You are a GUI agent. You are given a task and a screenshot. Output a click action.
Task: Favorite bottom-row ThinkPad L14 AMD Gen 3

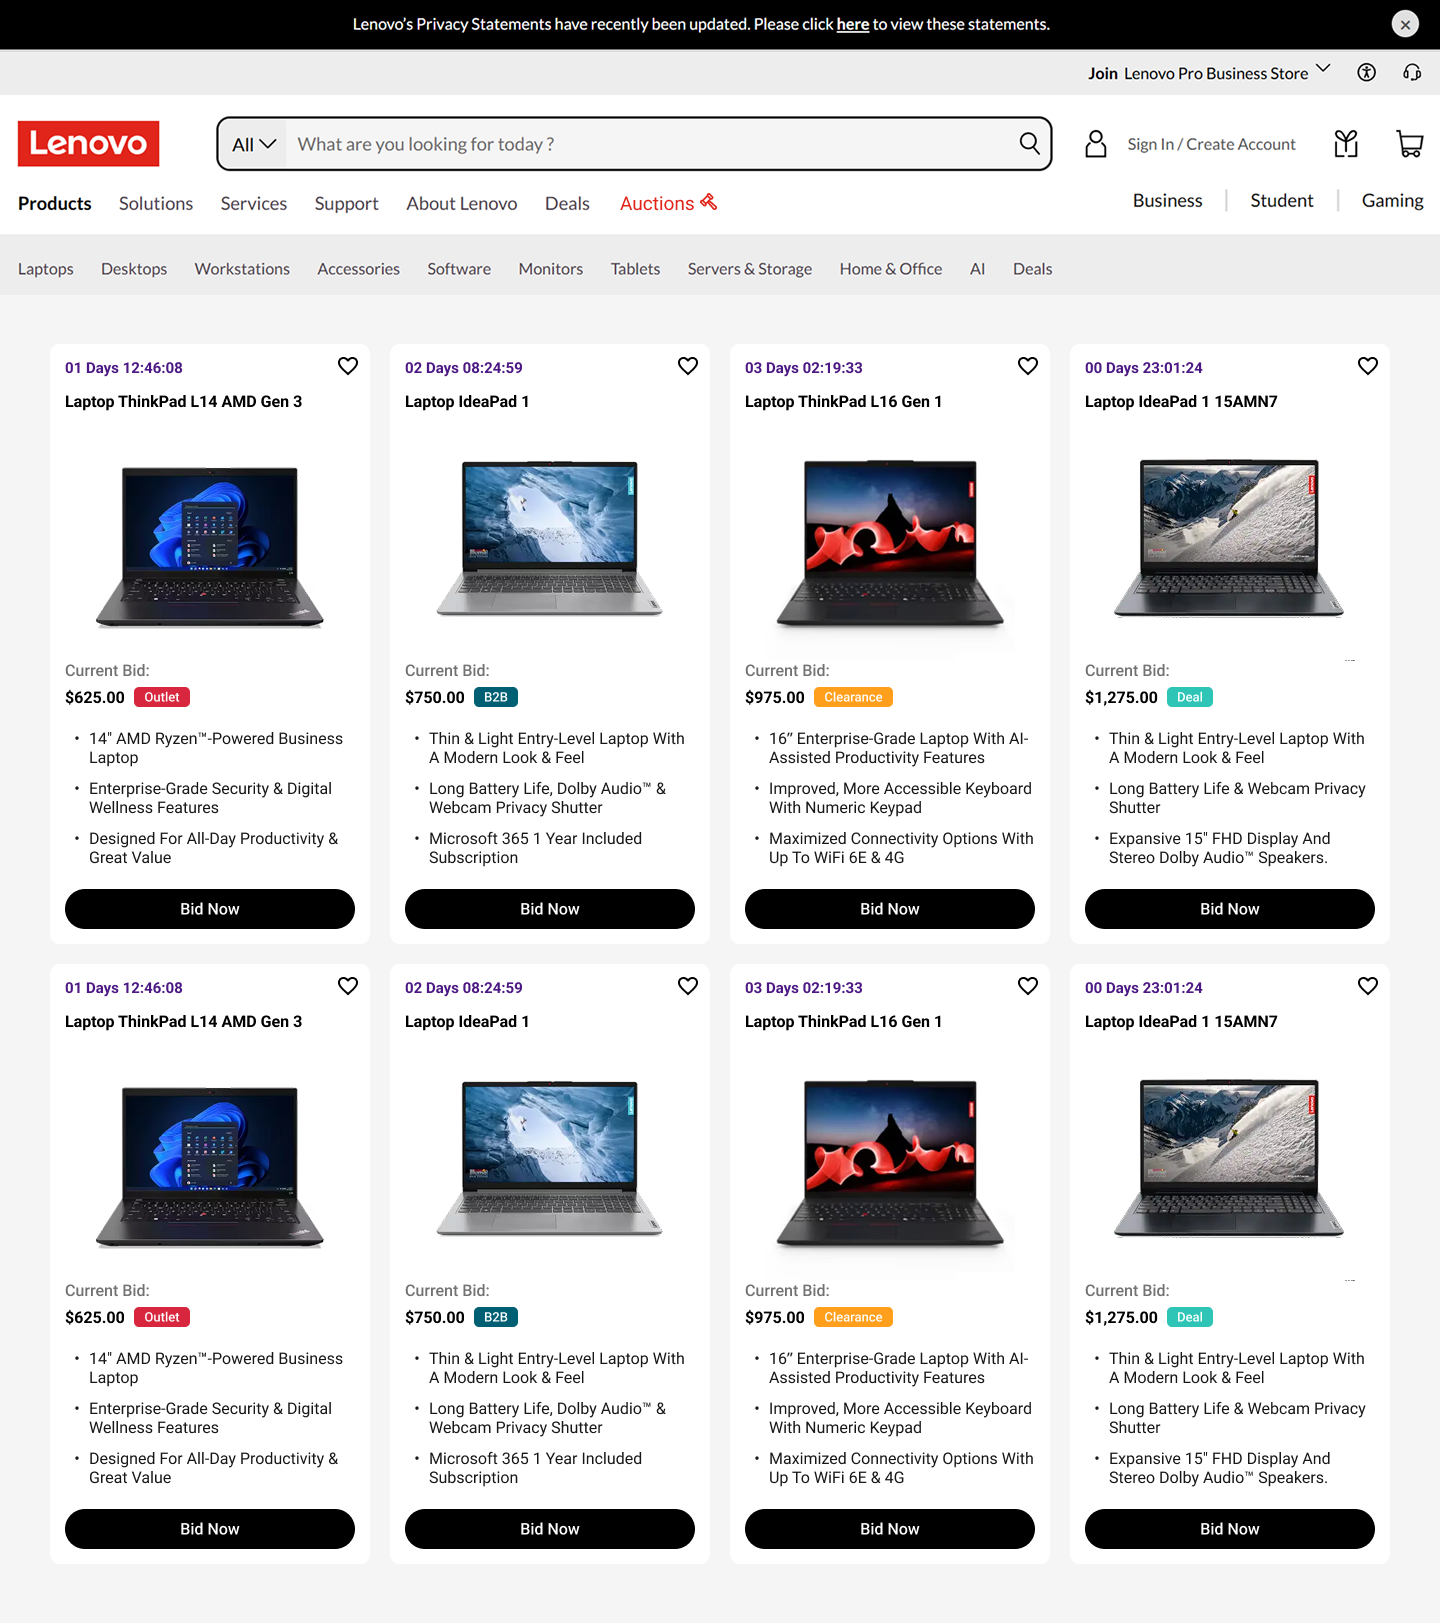[348, 986]
